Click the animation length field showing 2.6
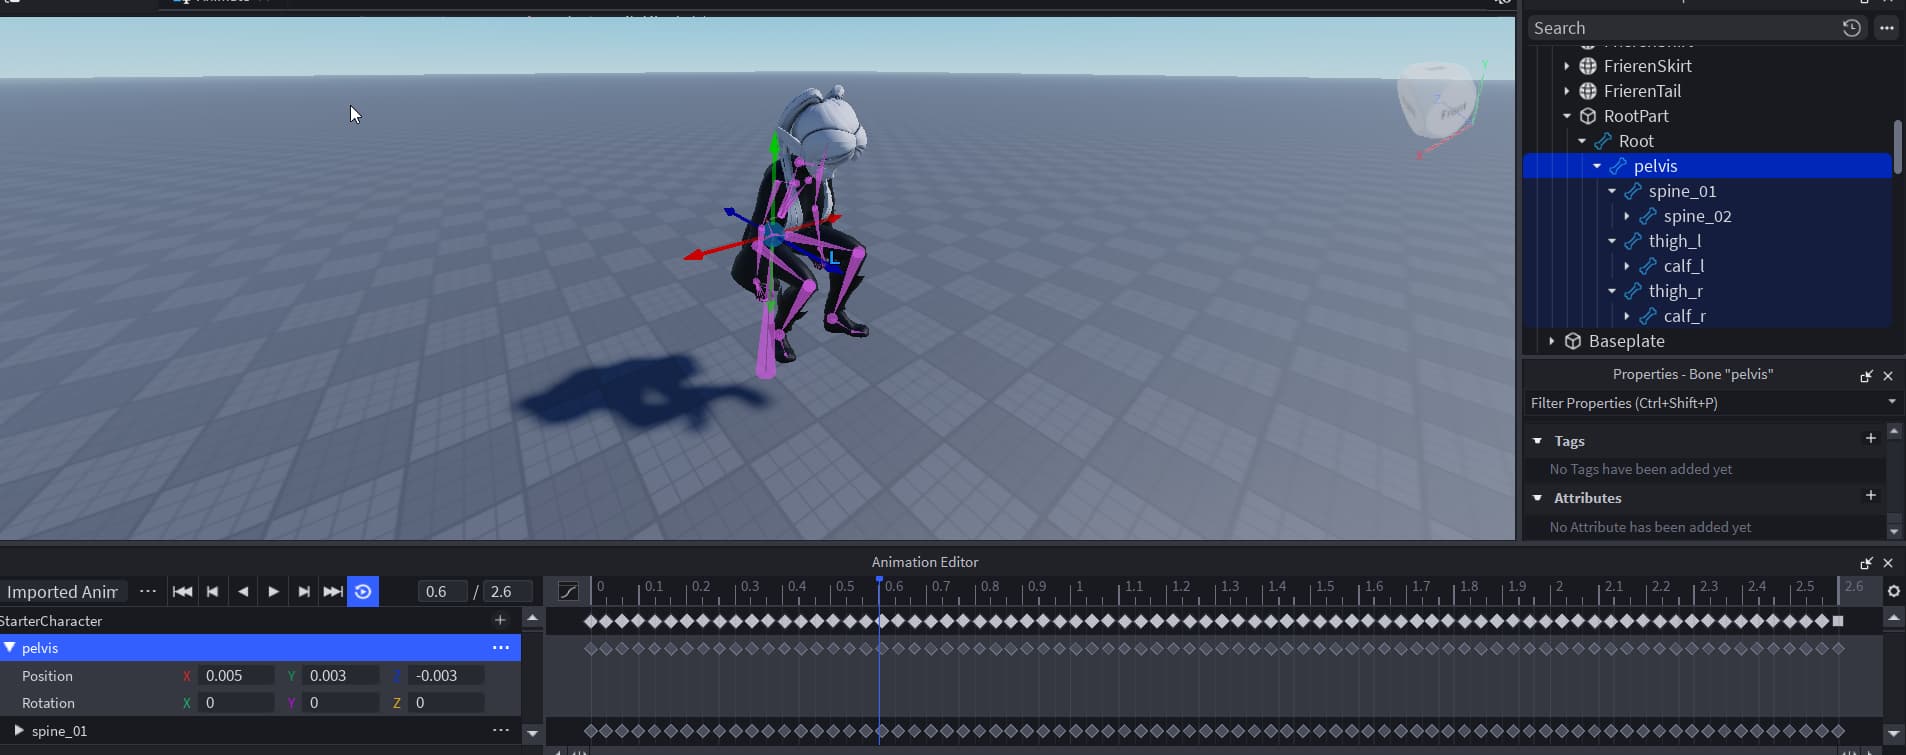 click(507, 592)
